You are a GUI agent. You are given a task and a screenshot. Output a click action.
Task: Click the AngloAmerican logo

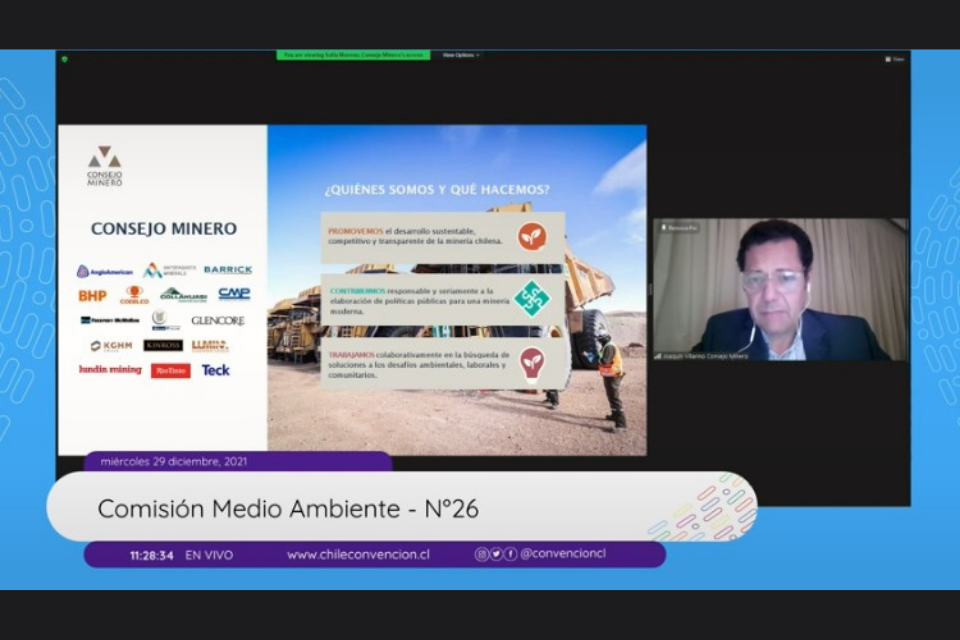(x=105, y=271)
